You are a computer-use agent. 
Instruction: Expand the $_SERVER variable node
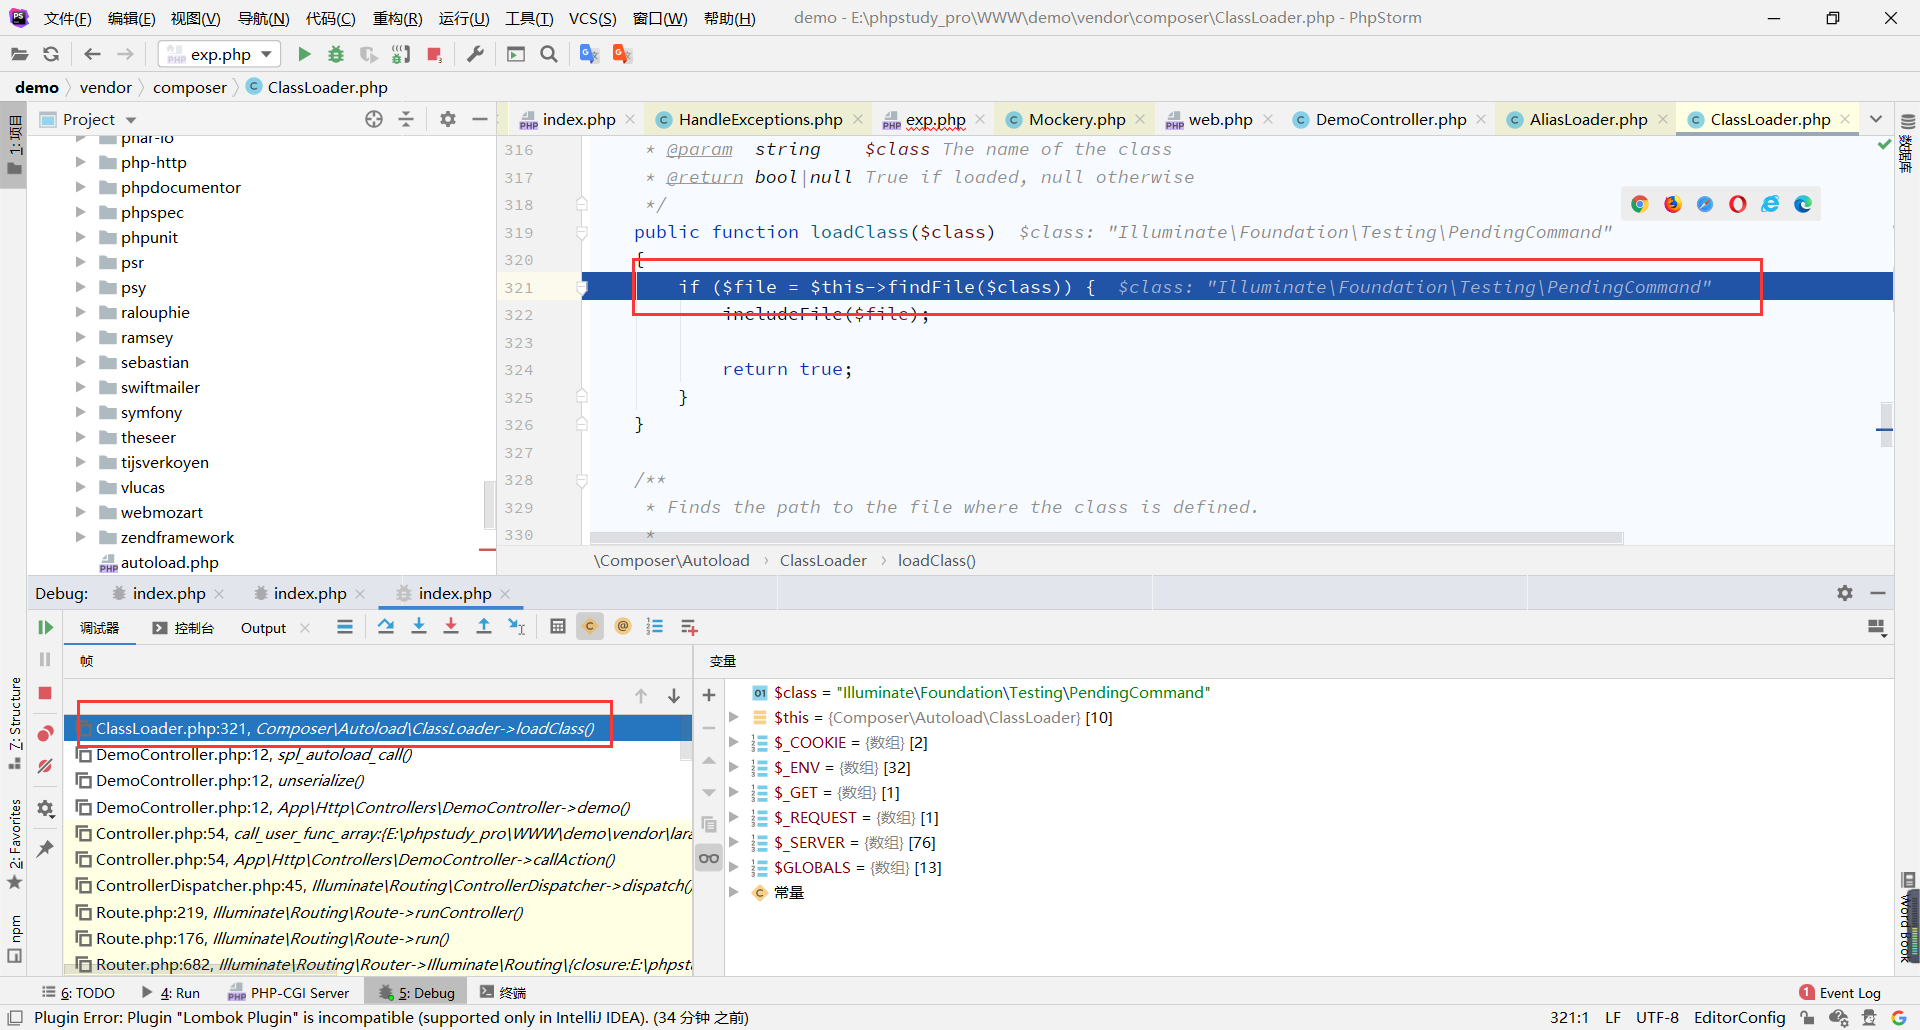pos(734,843)
